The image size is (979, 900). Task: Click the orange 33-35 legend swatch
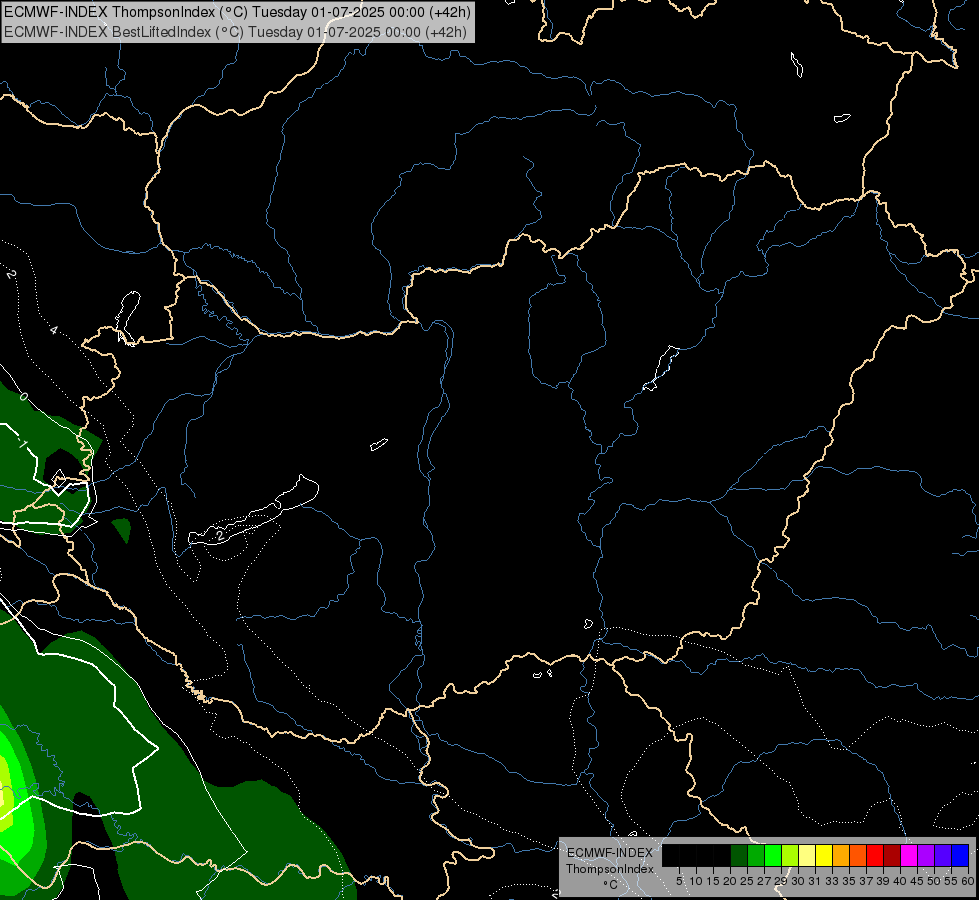(x=841, y=855)
